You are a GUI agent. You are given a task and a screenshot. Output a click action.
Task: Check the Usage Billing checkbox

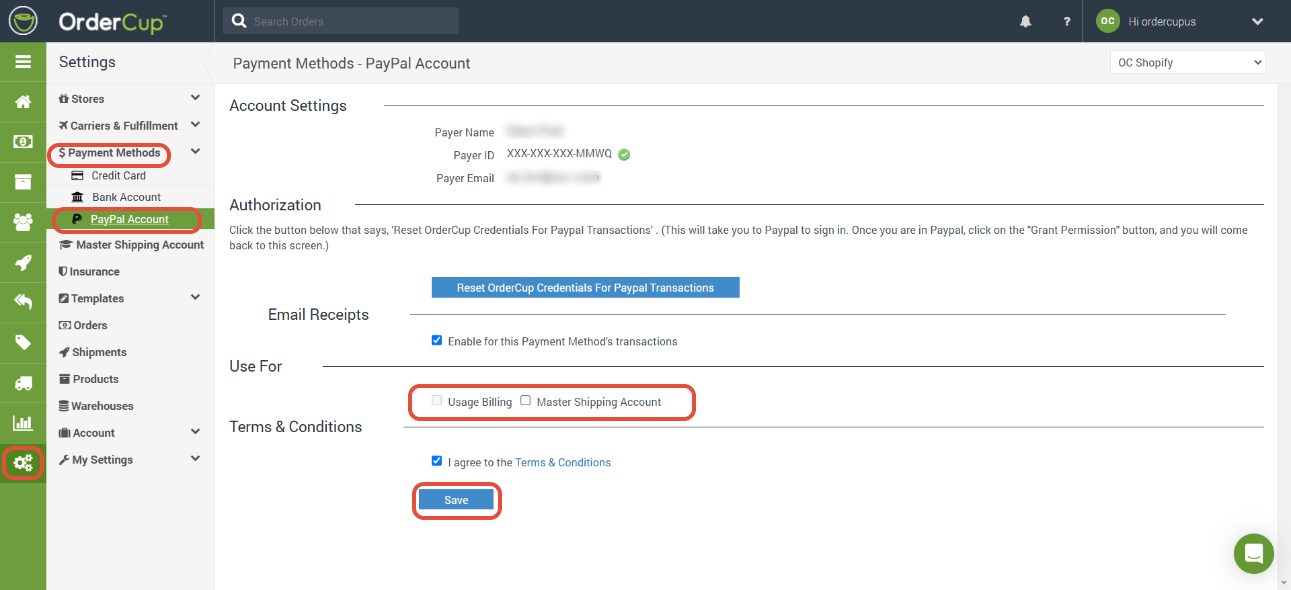pos(437,401)
